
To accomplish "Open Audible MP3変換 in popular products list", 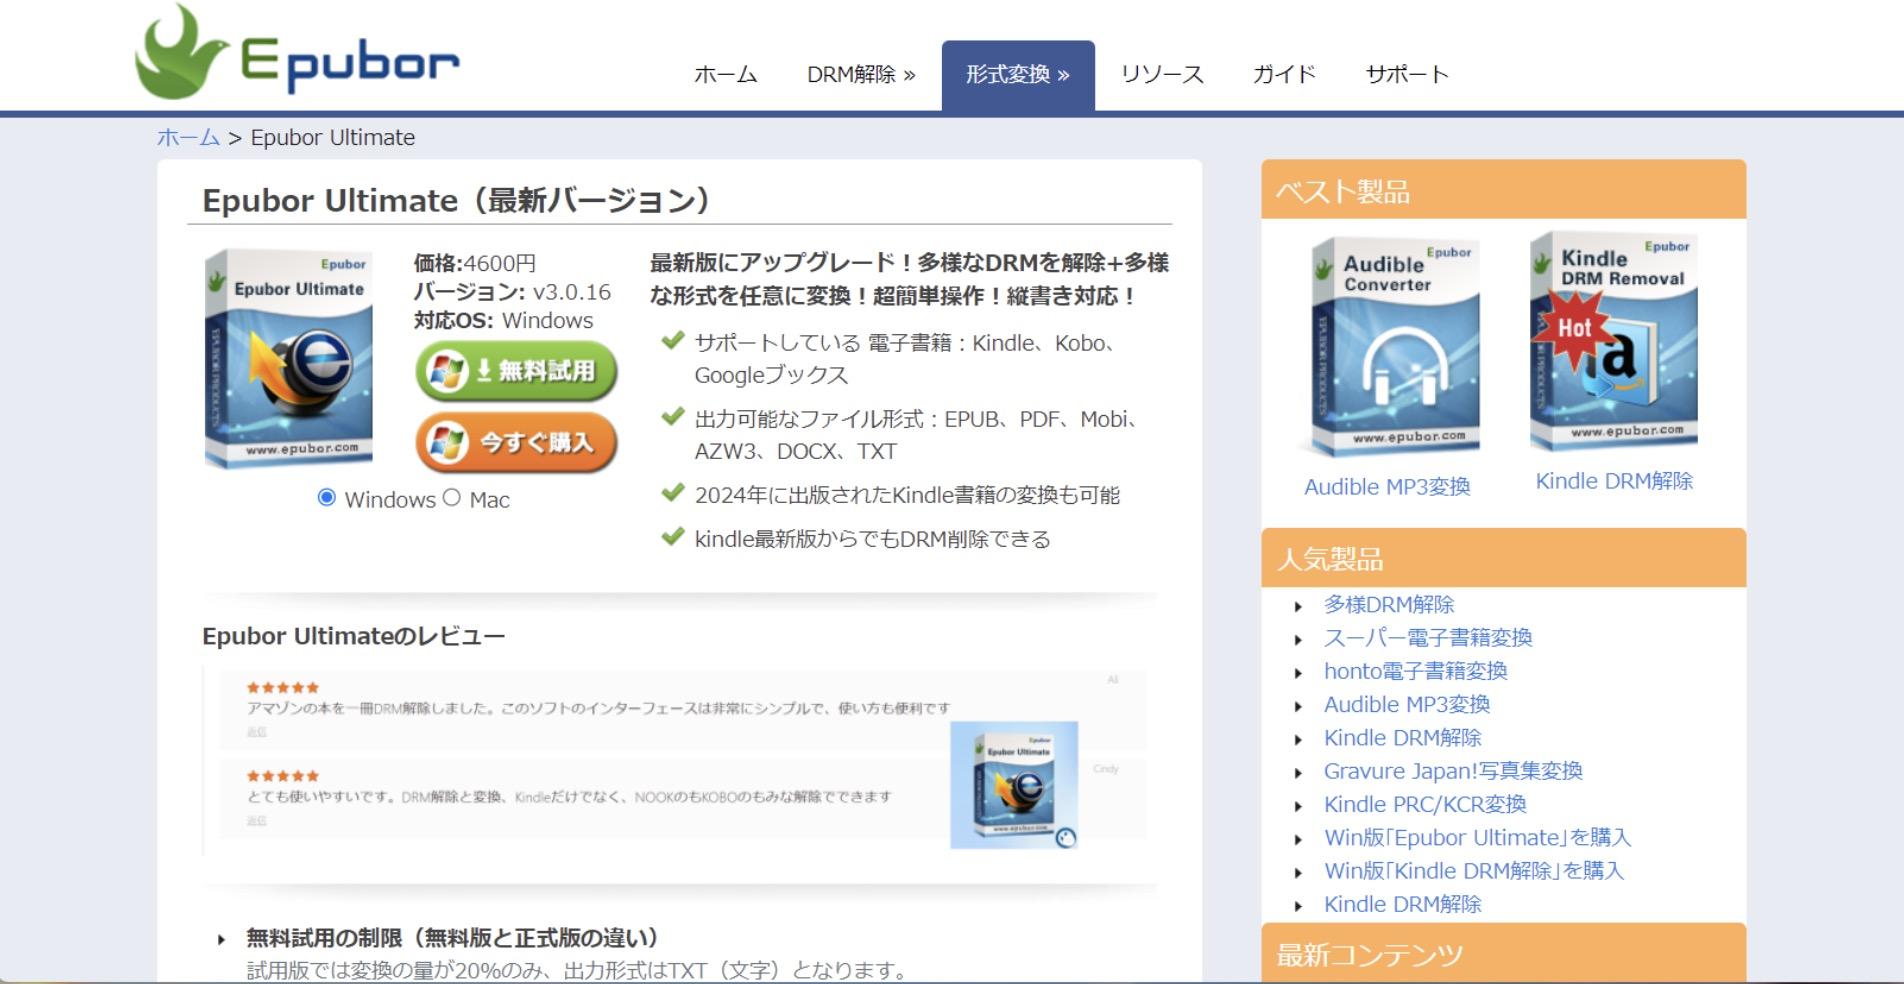I will coord(1407,704).
